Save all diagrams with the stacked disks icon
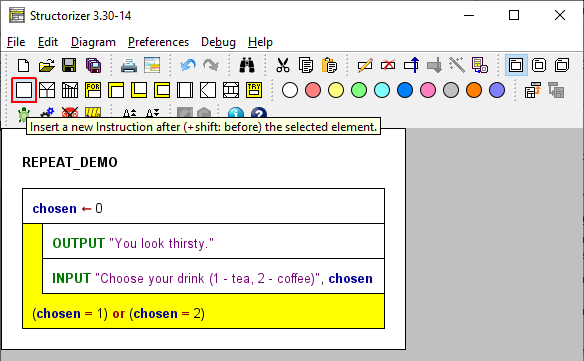This screenshot has height=361, width=584. tap(93, 65)
